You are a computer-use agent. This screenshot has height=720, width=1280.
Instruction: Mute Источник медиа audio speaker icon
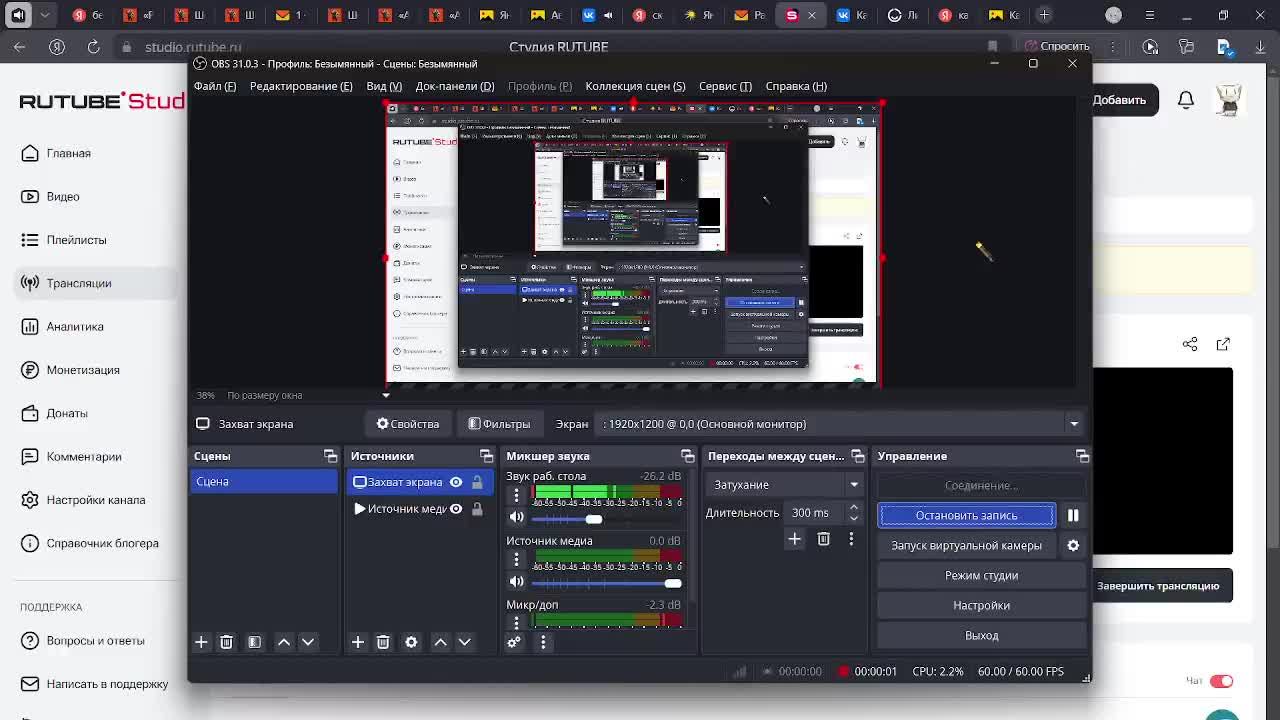point(517,581)
